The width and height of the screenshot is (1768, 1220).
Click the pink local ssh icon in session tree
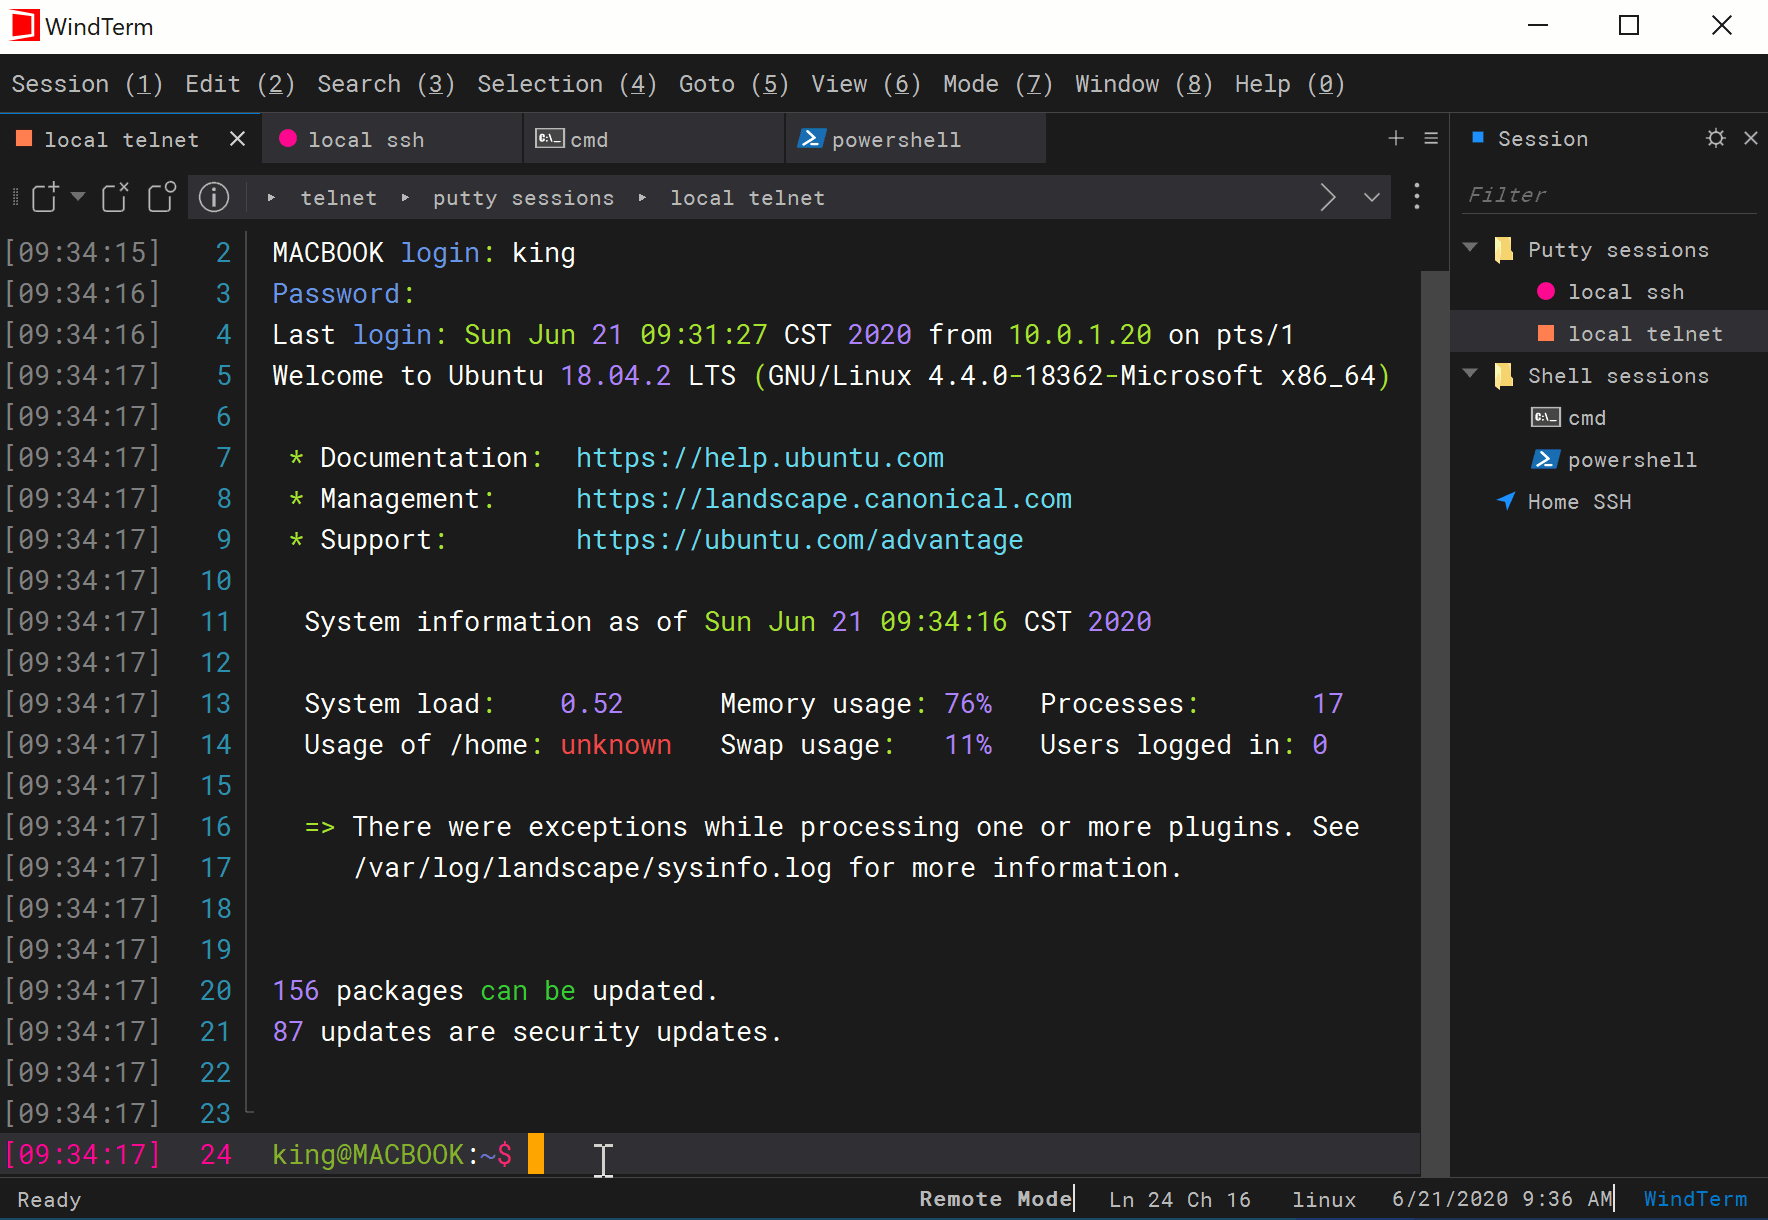pyautogui.click(x=1546, y=291)
